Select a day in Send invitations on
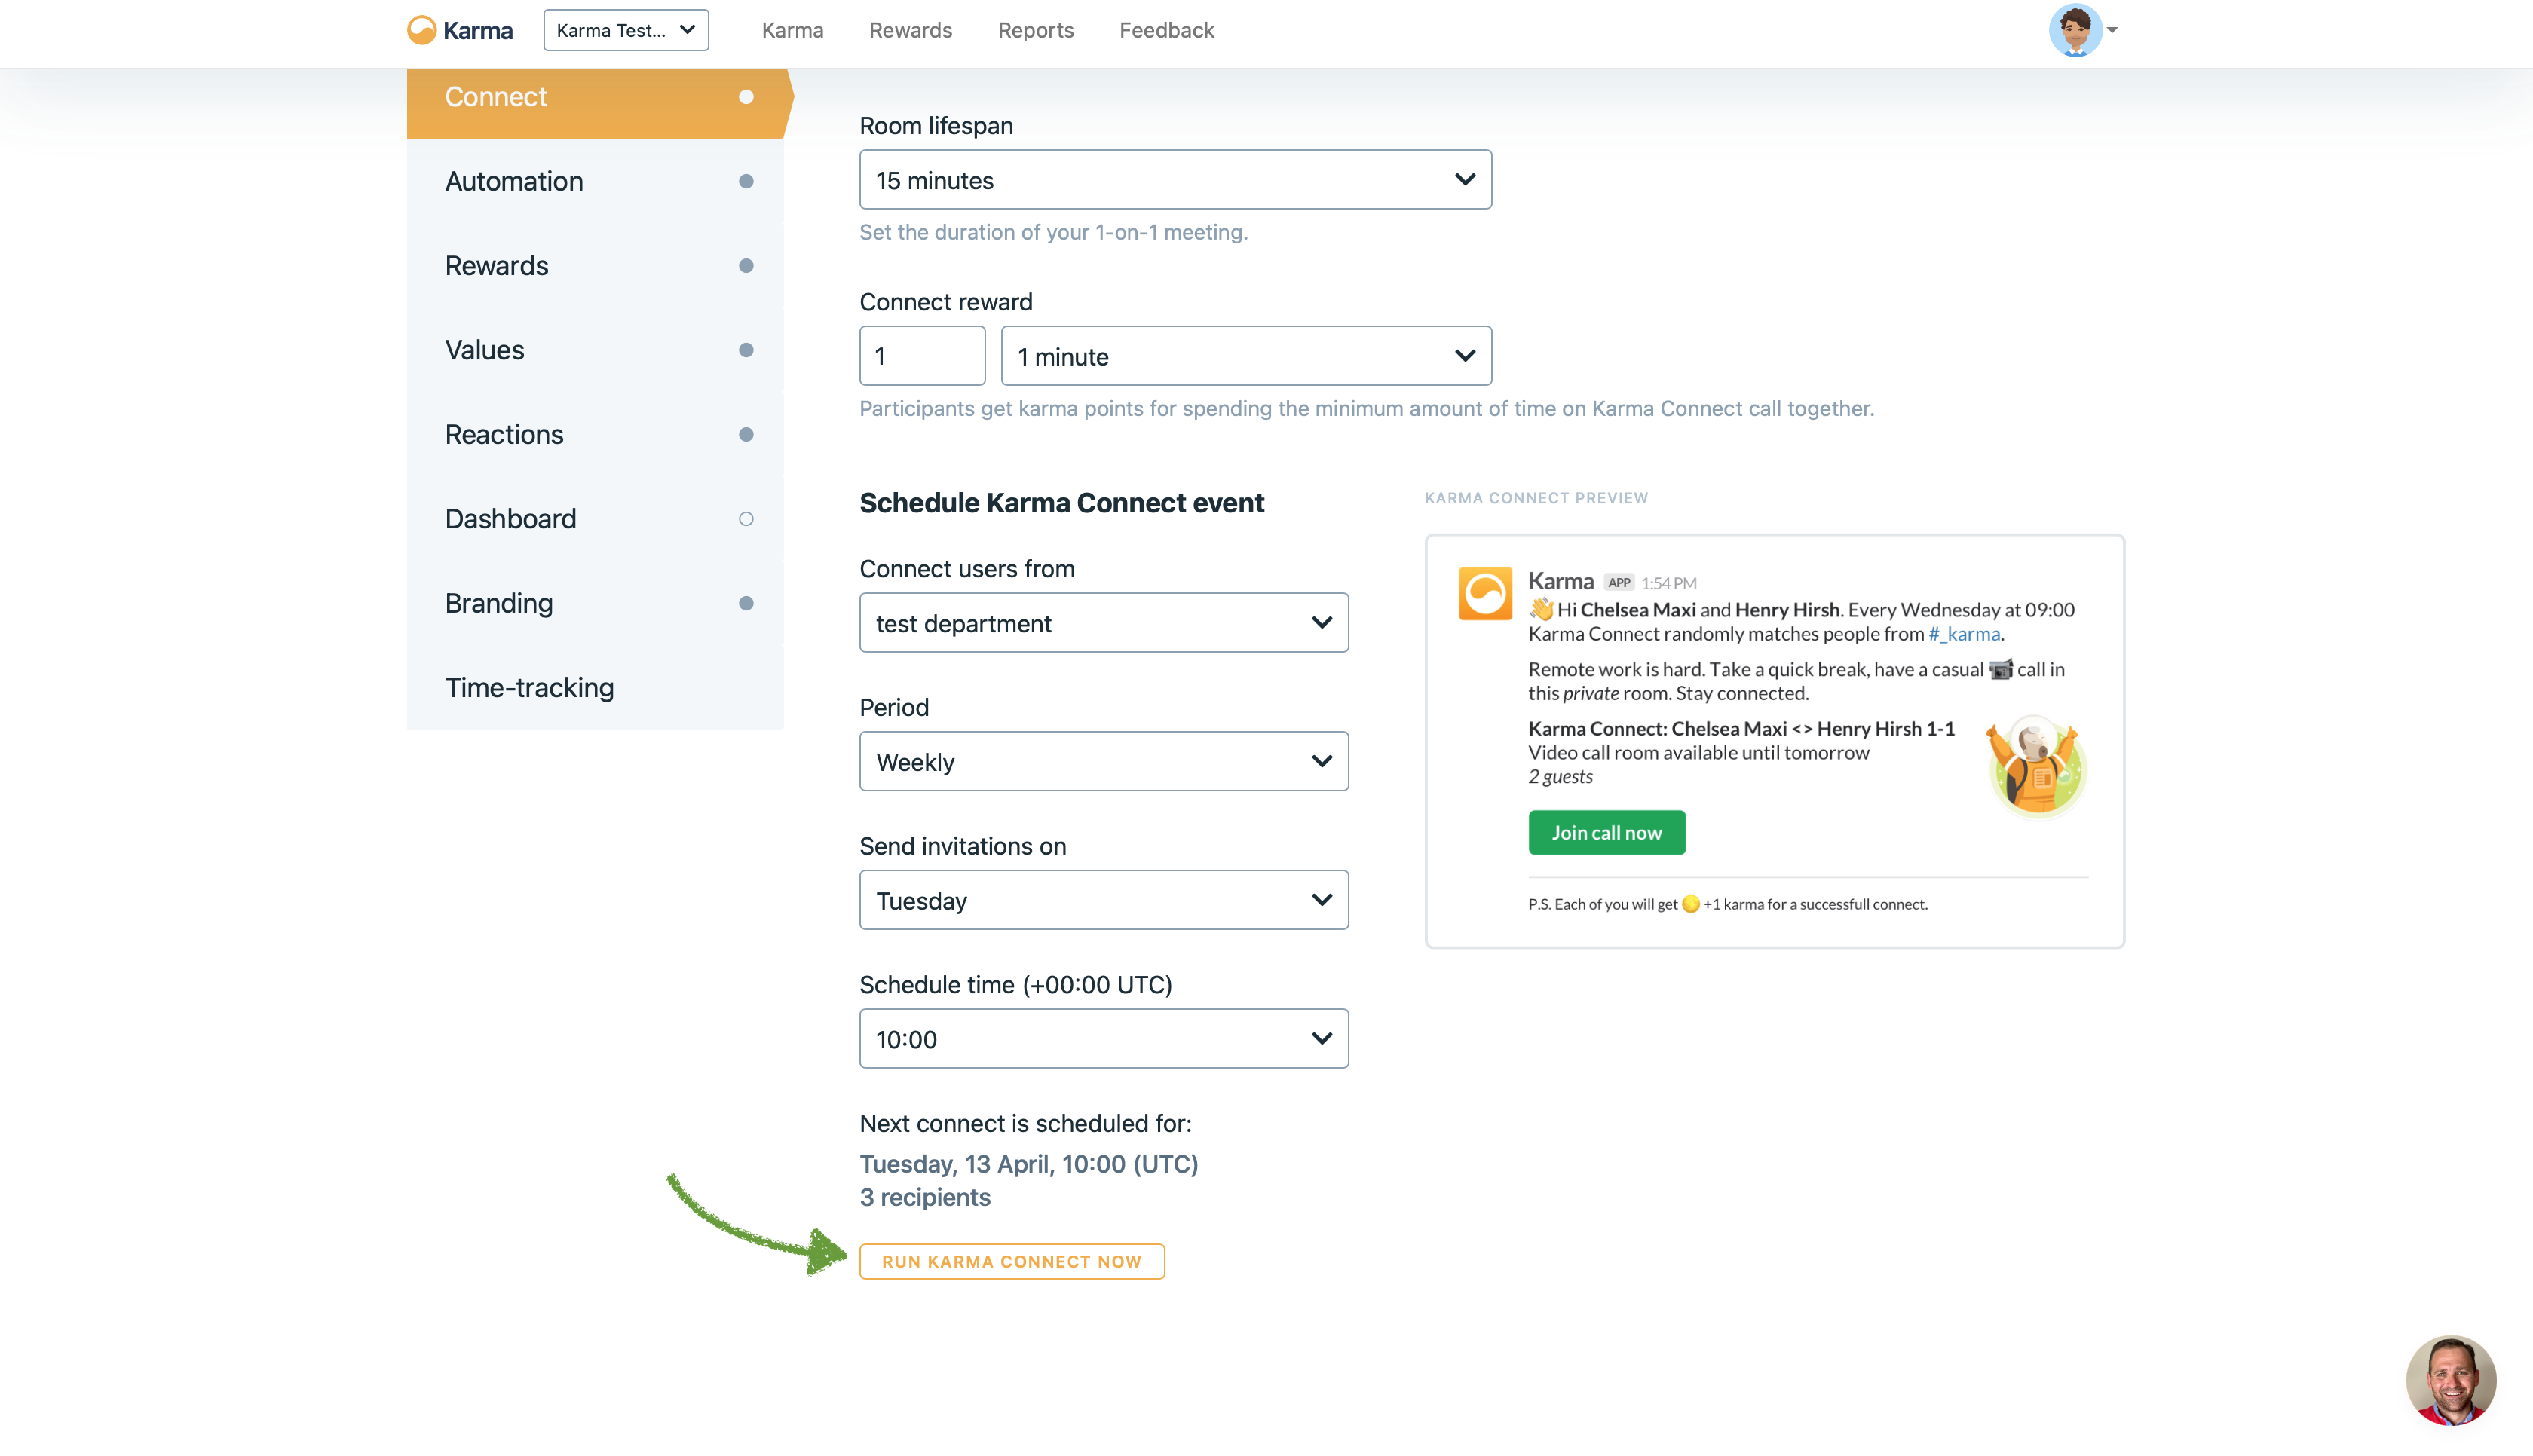Screen dimensions: 2533x1456 1103,900
